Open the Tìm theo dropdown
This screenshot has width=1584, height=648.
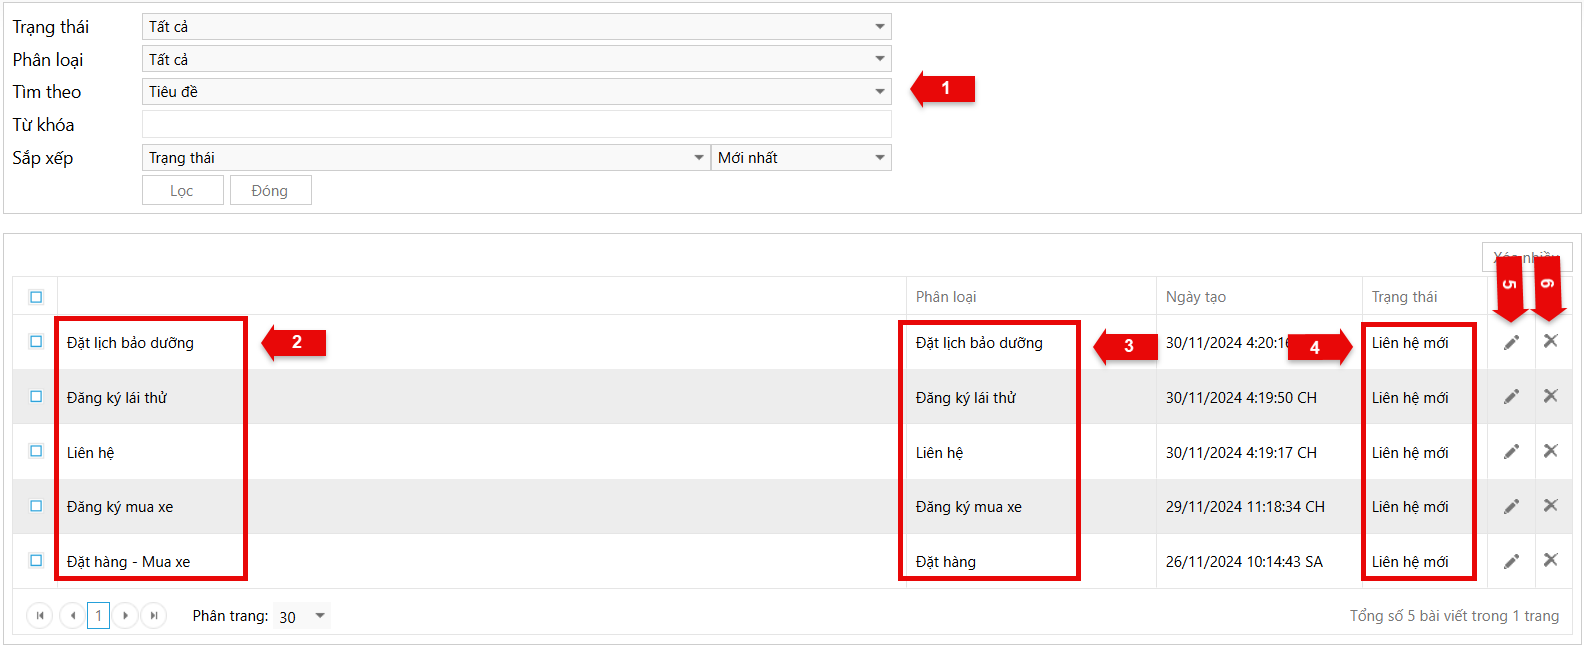click(x=516, y=92)
